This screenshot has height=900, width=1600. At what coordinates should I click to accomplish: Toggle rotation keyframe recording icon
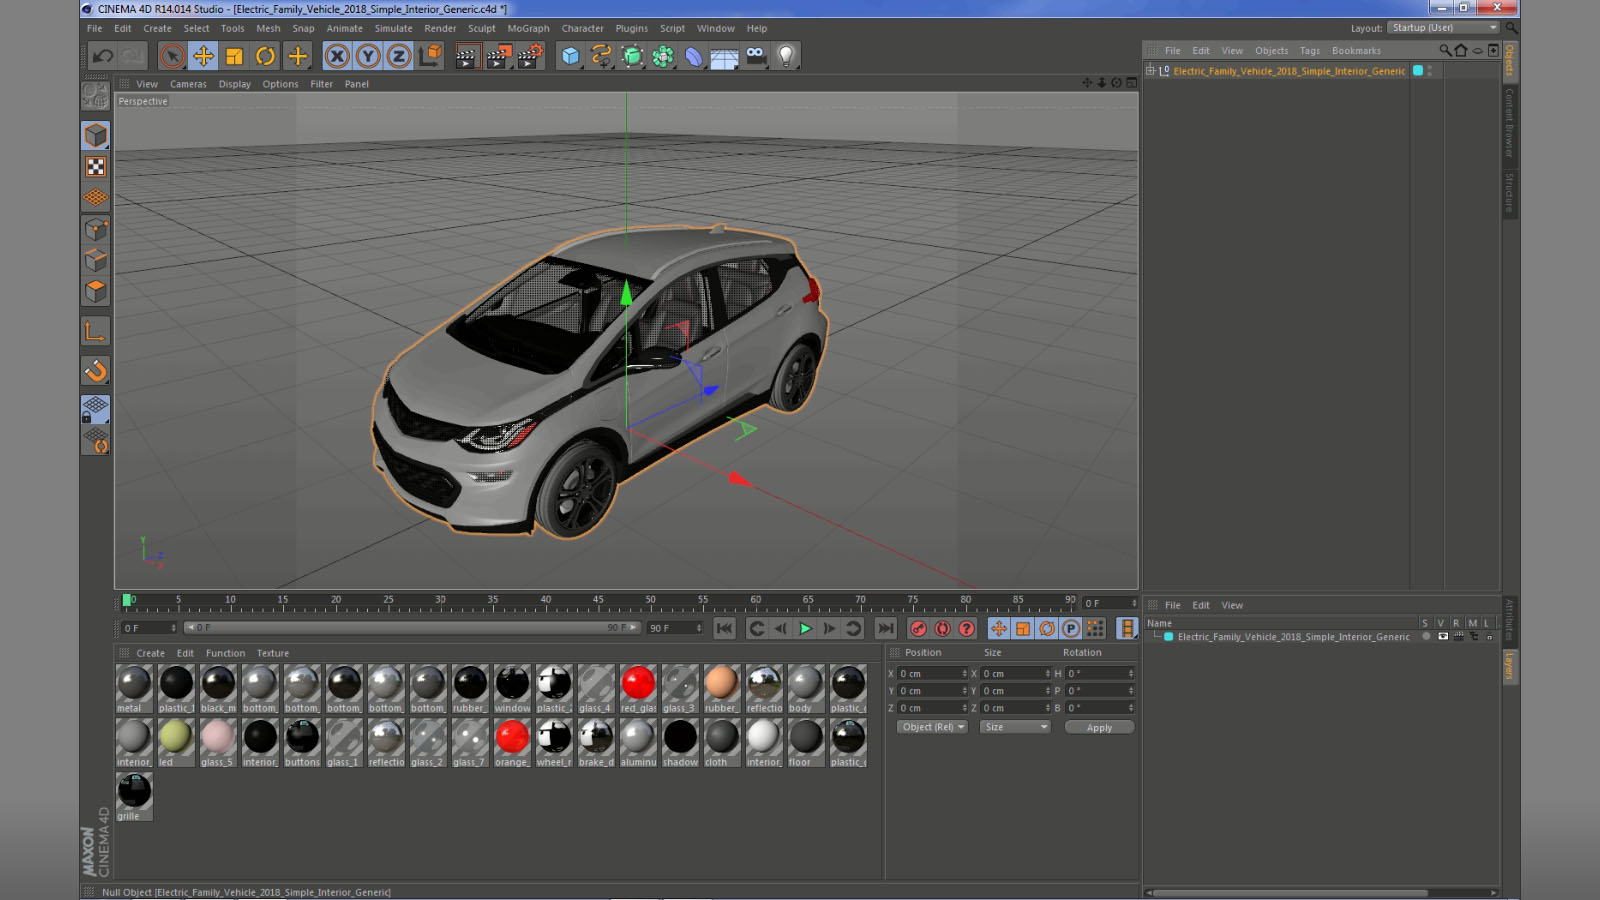tap(1046, 628)
